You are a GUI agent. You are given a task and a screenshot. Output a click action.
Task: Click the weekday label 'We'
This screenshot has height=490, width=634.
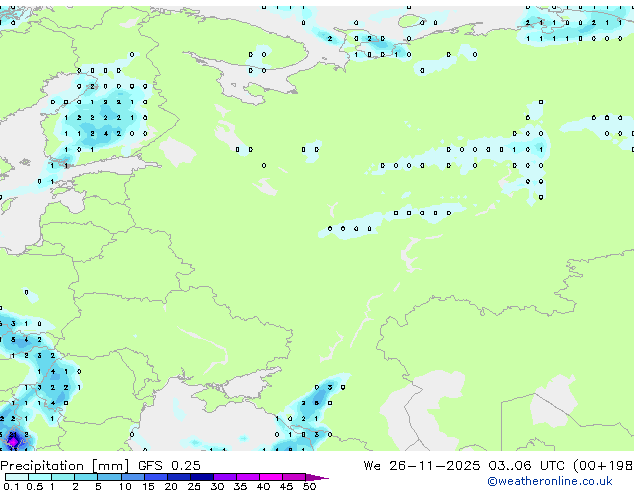pos(372,466)
